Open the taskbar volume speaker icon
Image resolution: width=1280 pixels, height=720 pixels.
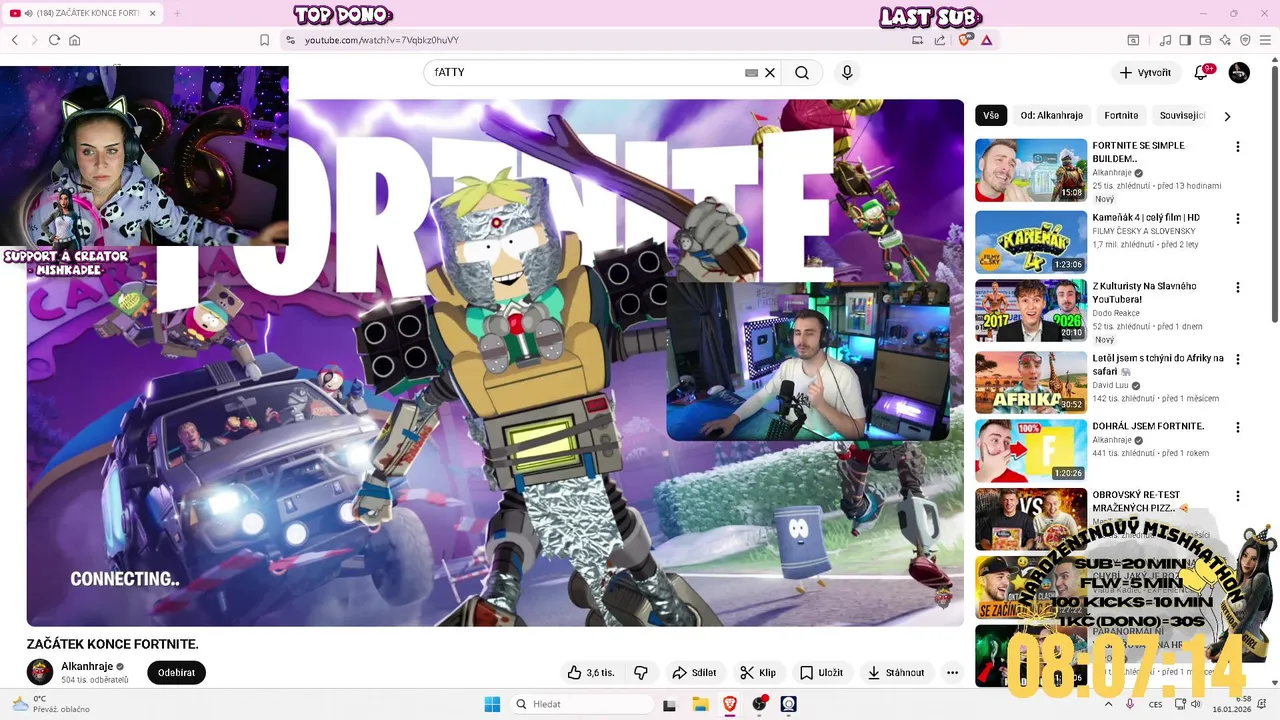coord(1195,704)
